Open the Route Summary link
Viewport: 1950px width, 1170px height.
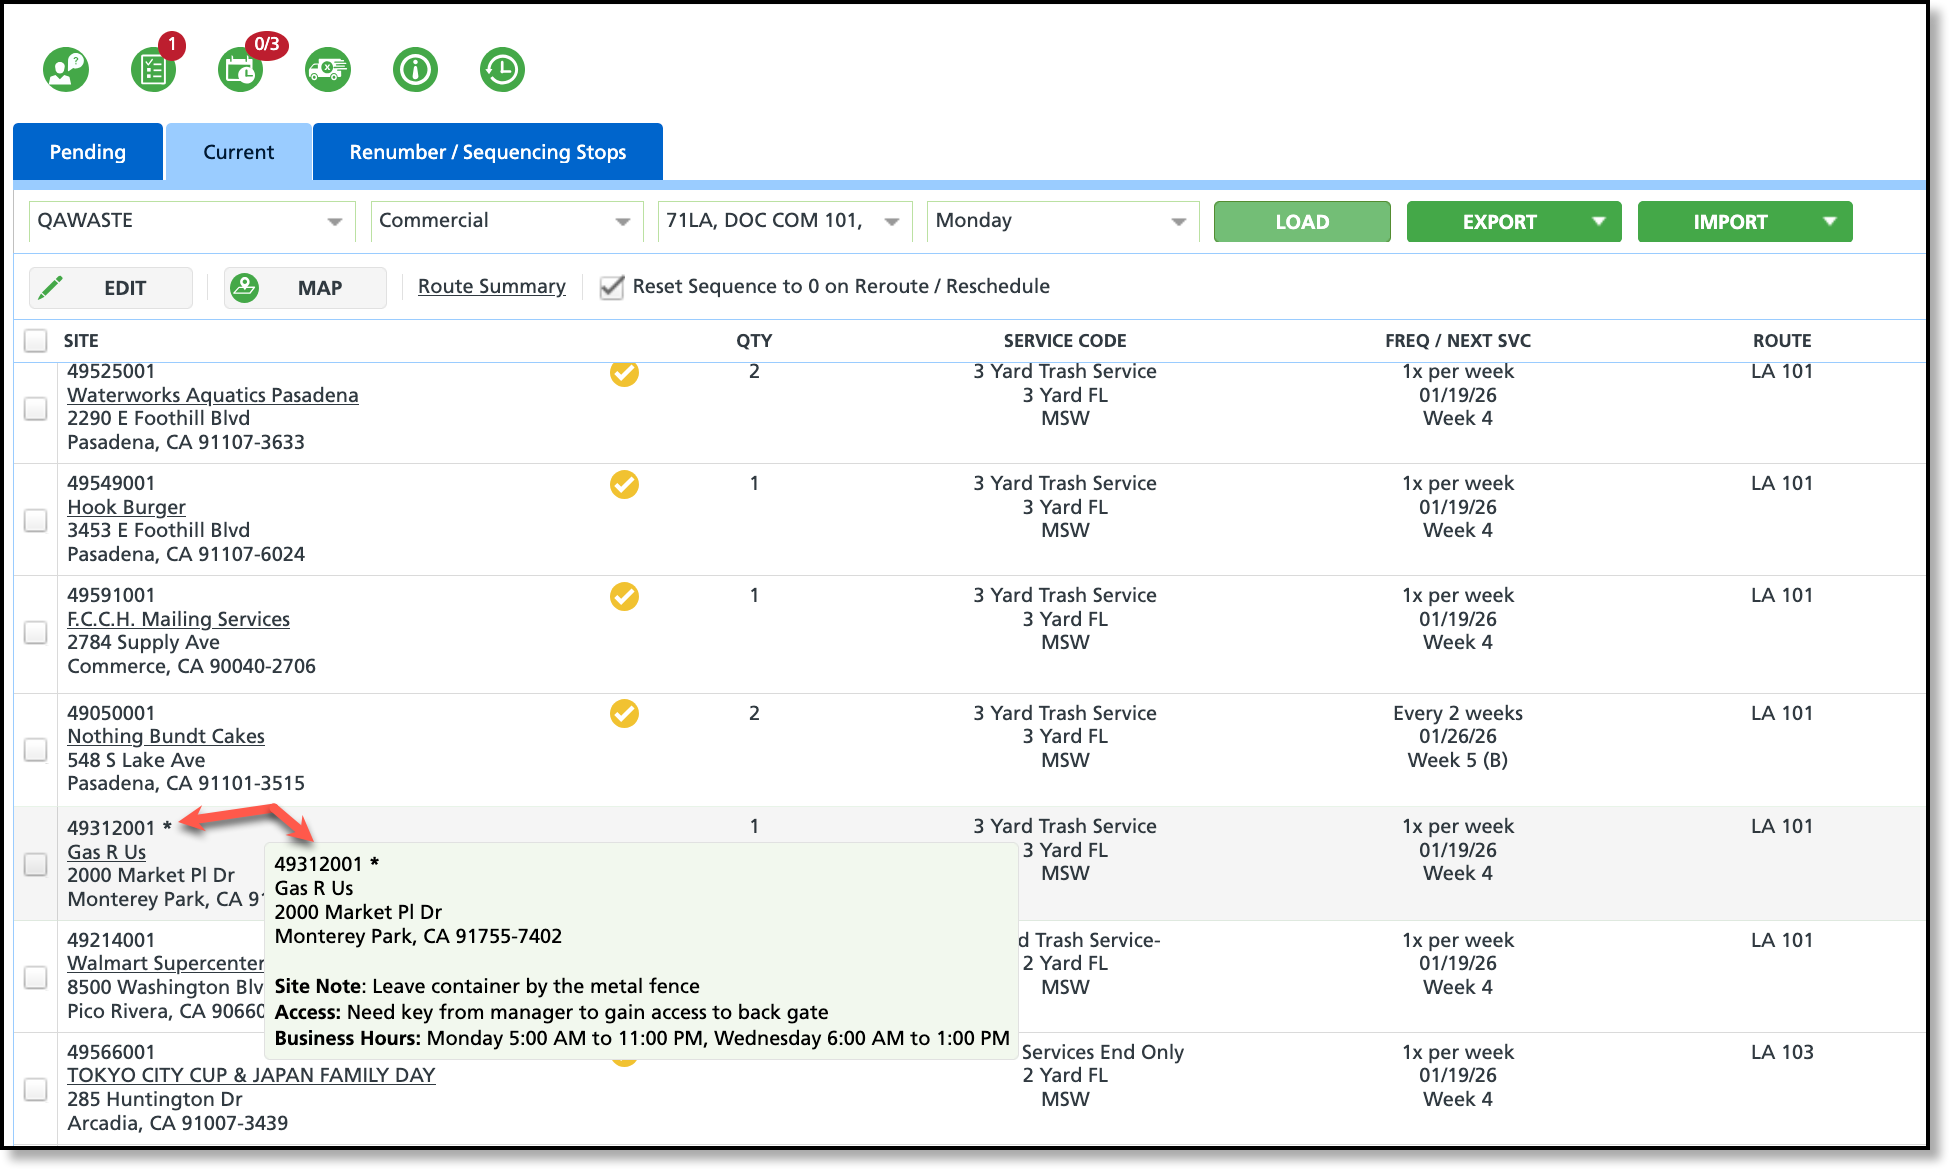491,287
